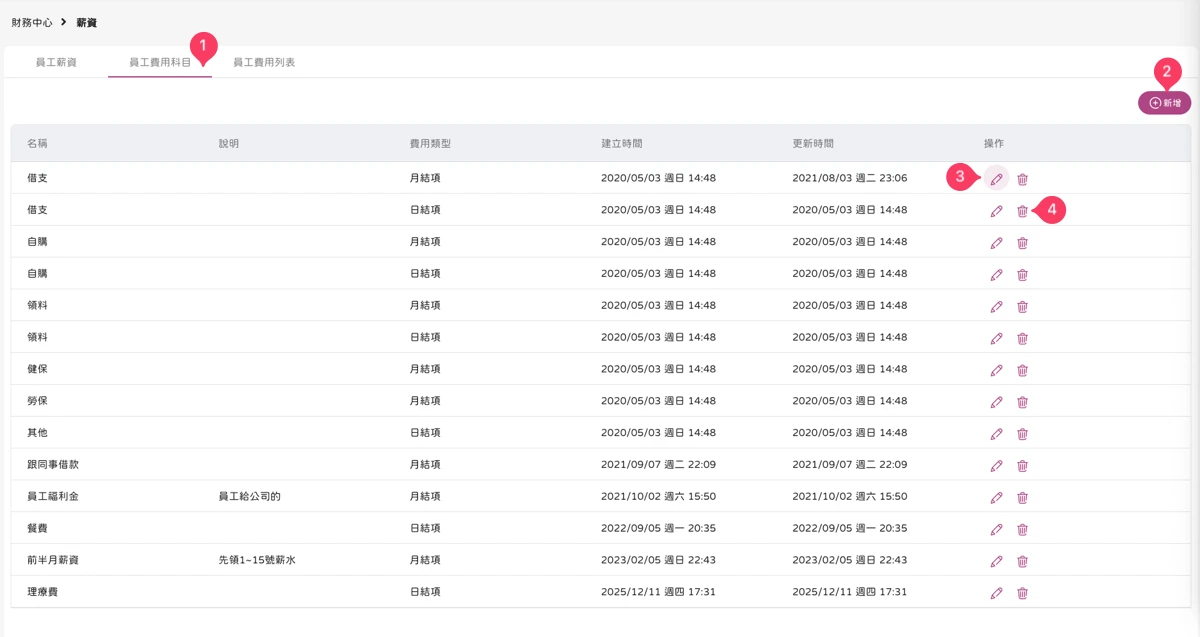Edit the 餐費 expense item

tap(996, 529)
